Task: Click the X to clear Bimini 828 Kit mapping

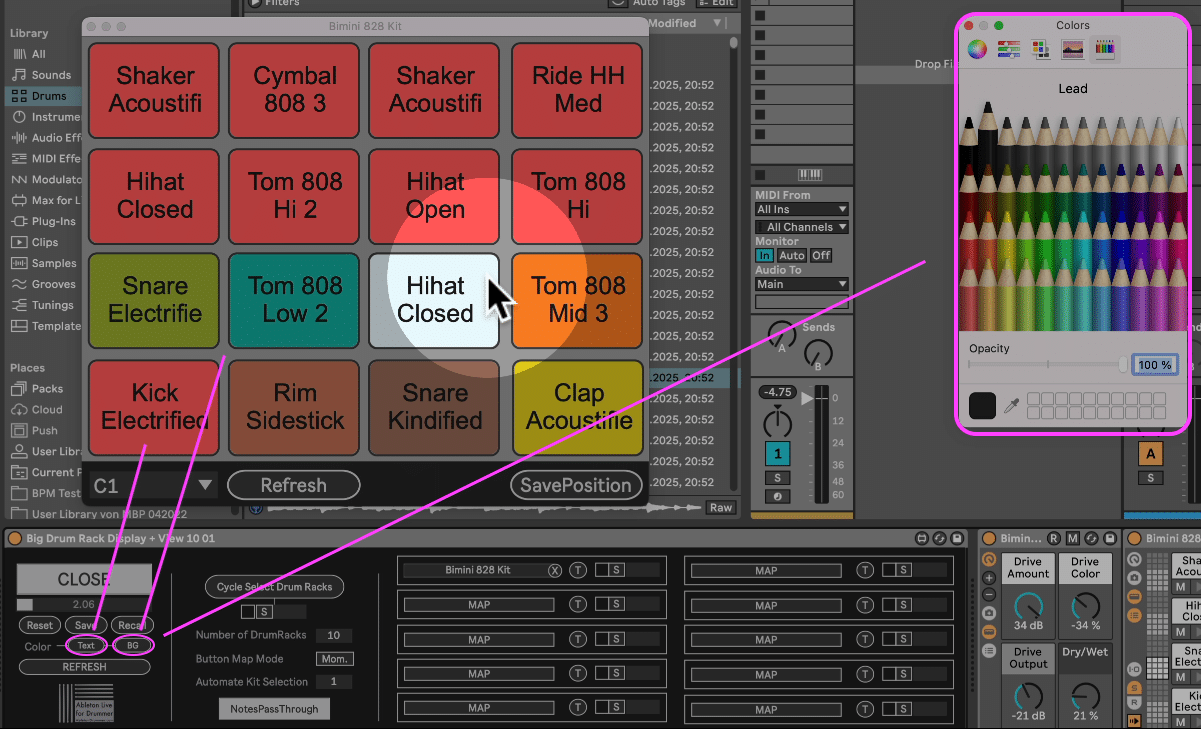Action: click(555, 570)
